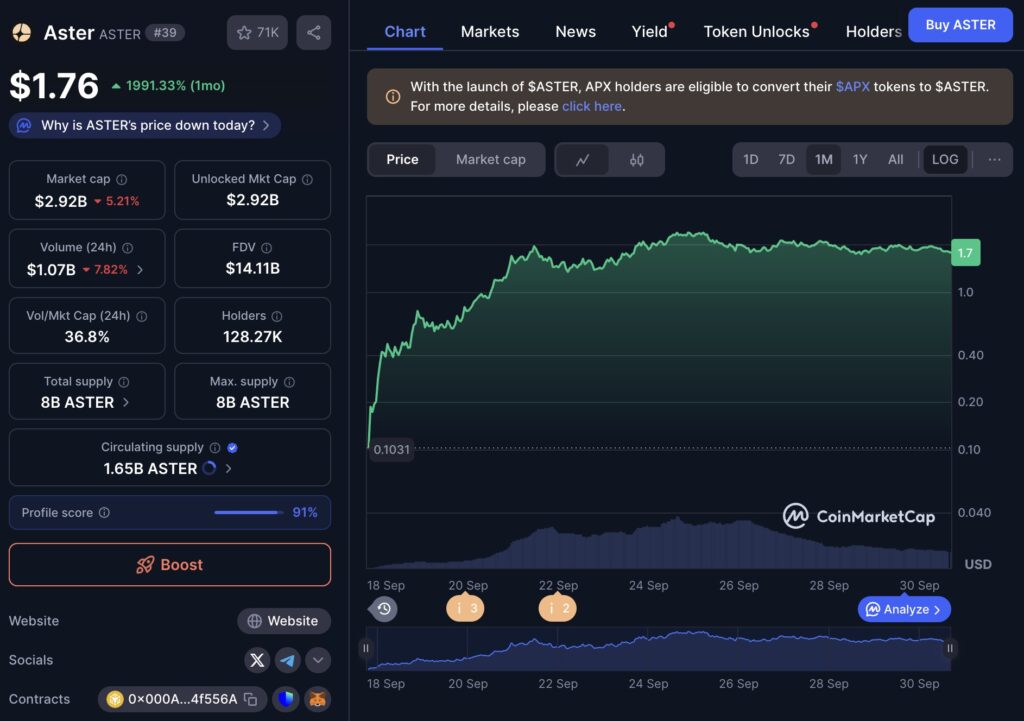Open the X (Twitter) social link
Image resolution: width=1024 pixels, height=721 pixels.
point(257,660)
